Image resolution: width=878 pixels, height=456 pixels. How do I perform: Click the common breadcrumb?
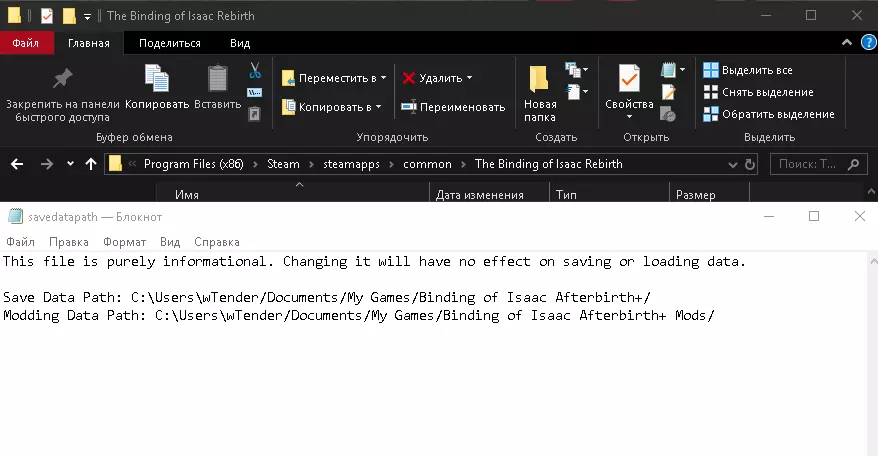pyautogui.click(x=427, y=164)
